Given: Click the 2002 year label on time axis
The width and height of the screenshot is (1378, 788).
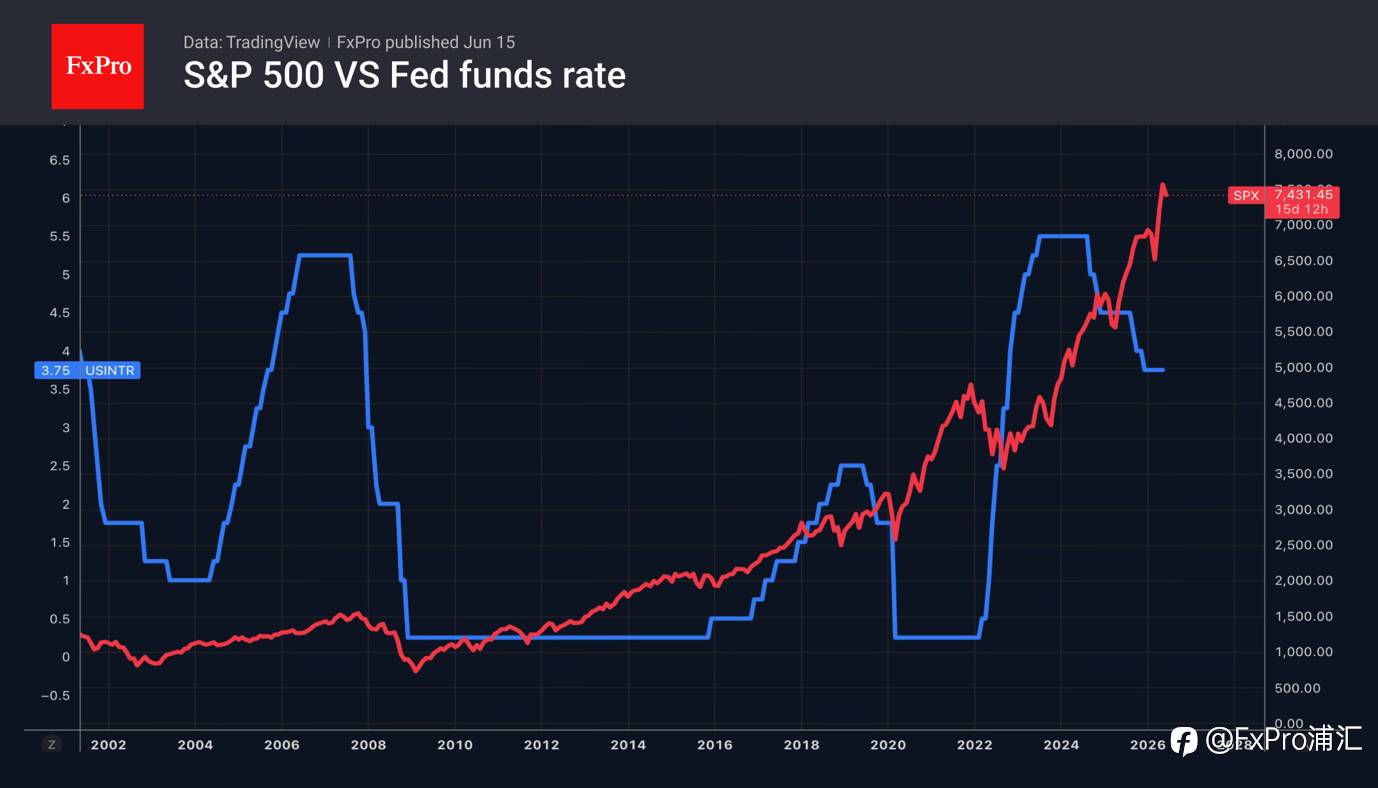Looking at the screenshot, I should 108,744.
